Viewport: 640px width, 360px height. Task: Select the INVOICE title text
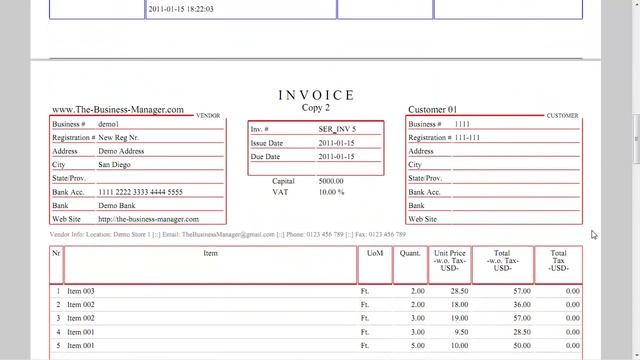point(316,95)
